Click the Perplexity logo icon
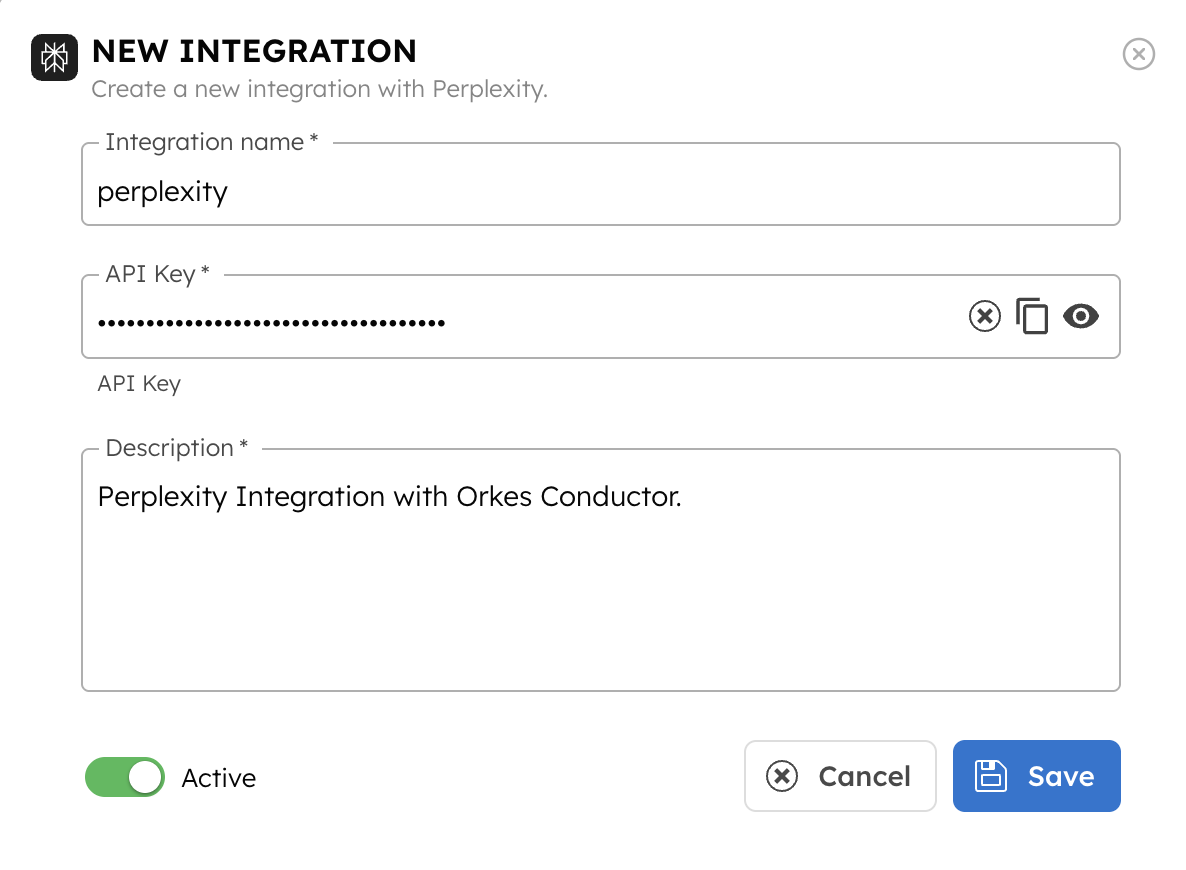 point(55,57)
